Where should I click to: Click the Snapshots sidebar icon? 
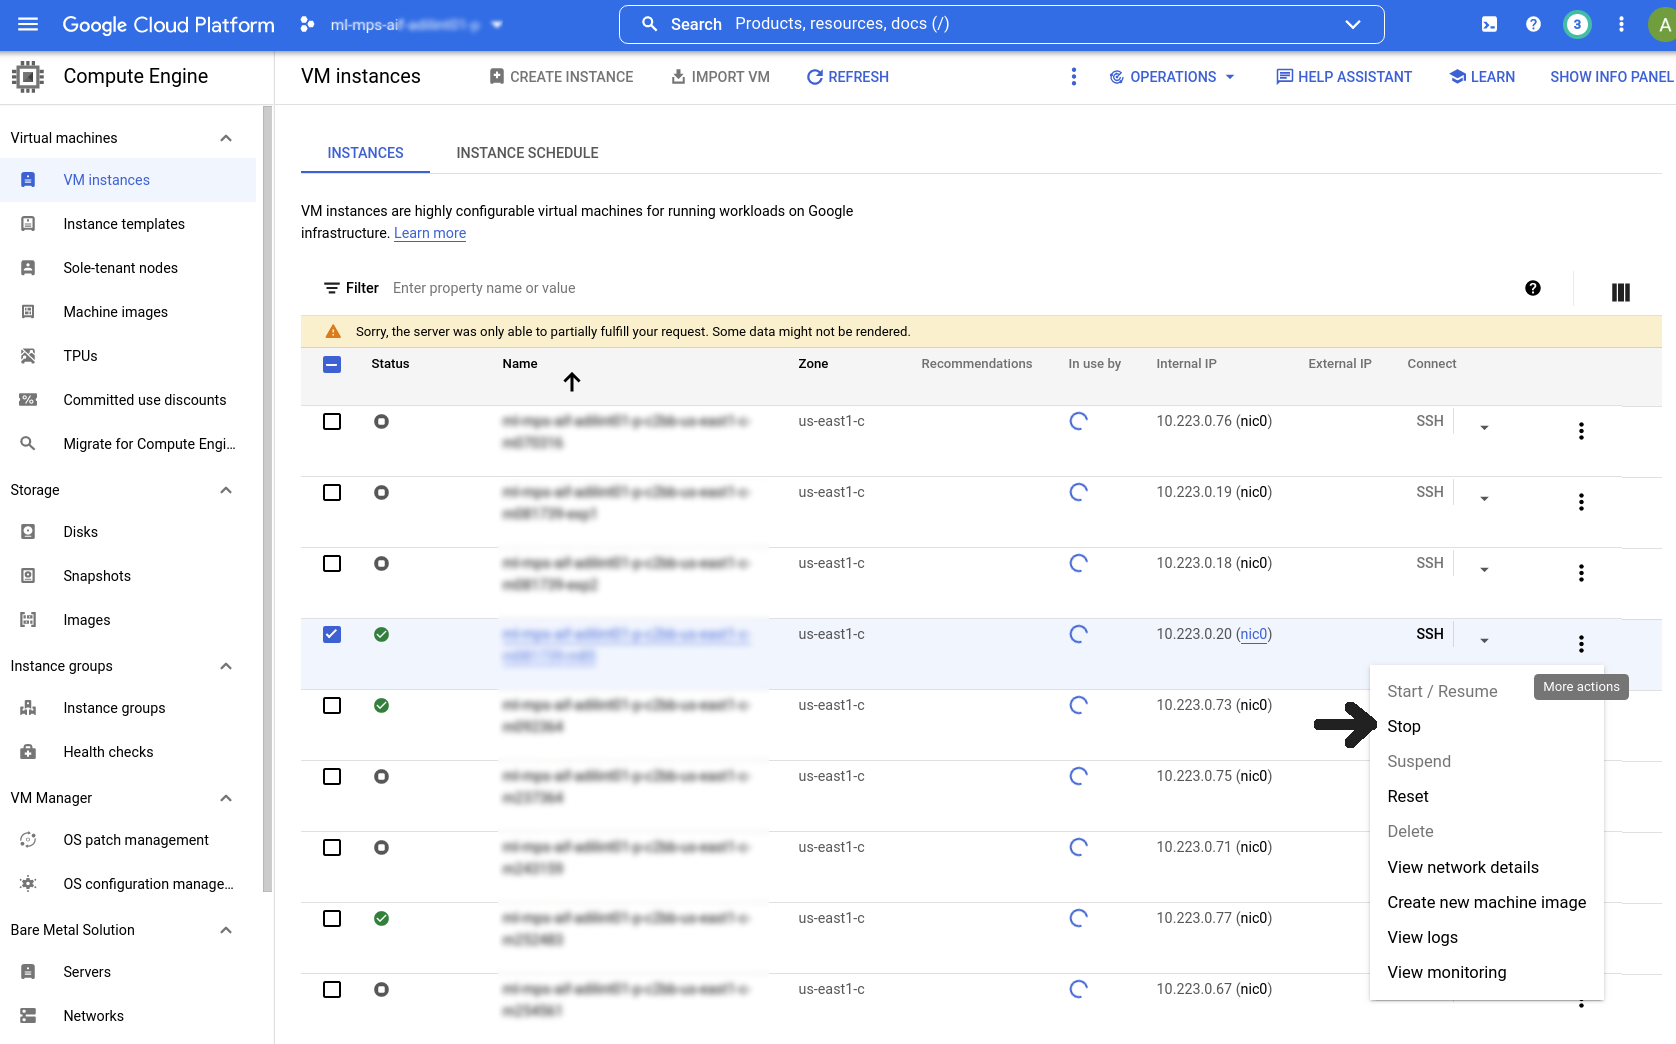click(x=28, y=576)
